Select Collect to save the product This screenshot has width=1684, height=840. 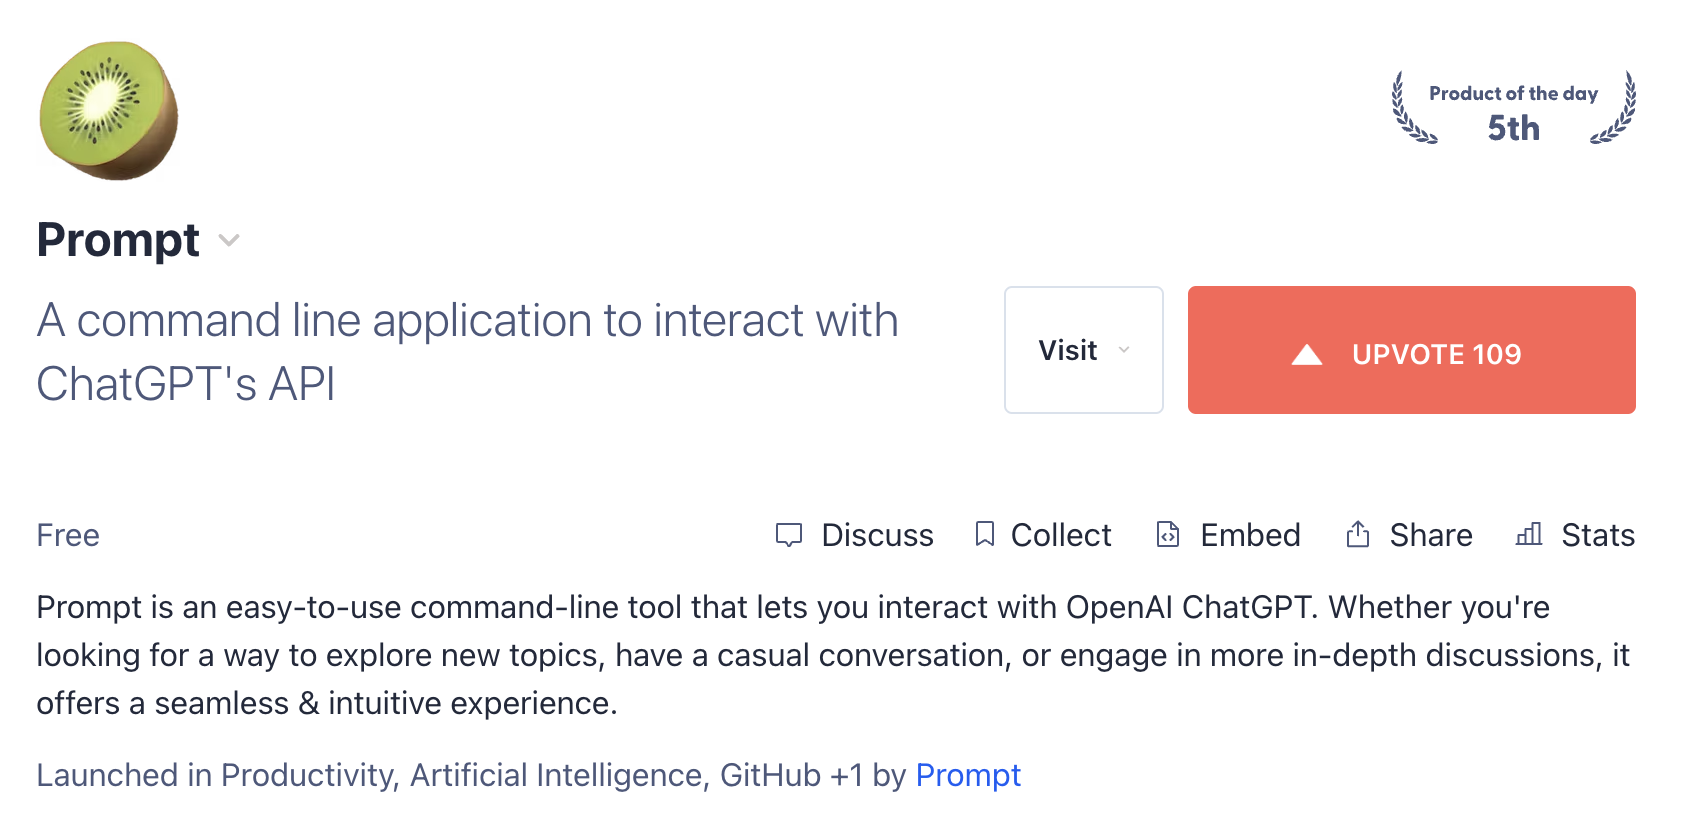click(x=1043, y=535)
